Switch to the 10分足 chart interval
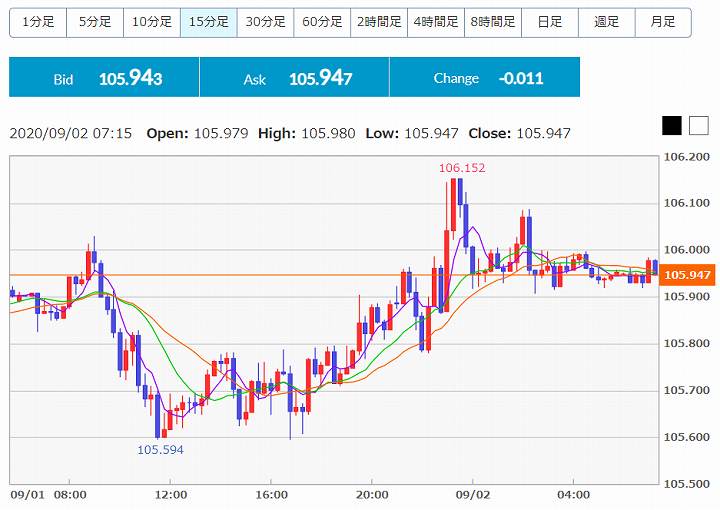This screenshot has height=510, width=720. (152, 22)
